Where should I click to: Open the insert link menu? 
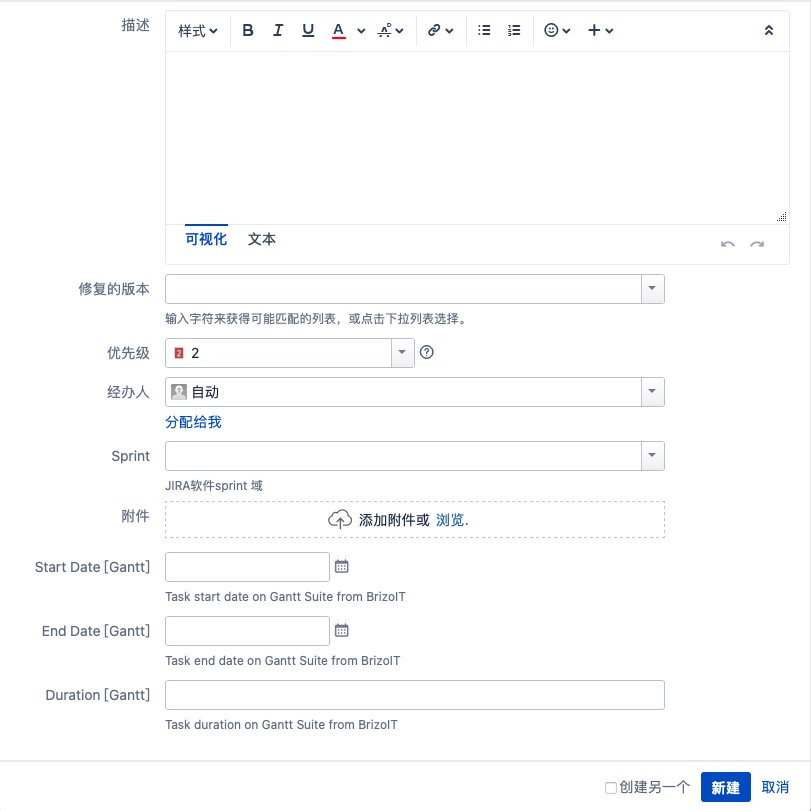440,31
